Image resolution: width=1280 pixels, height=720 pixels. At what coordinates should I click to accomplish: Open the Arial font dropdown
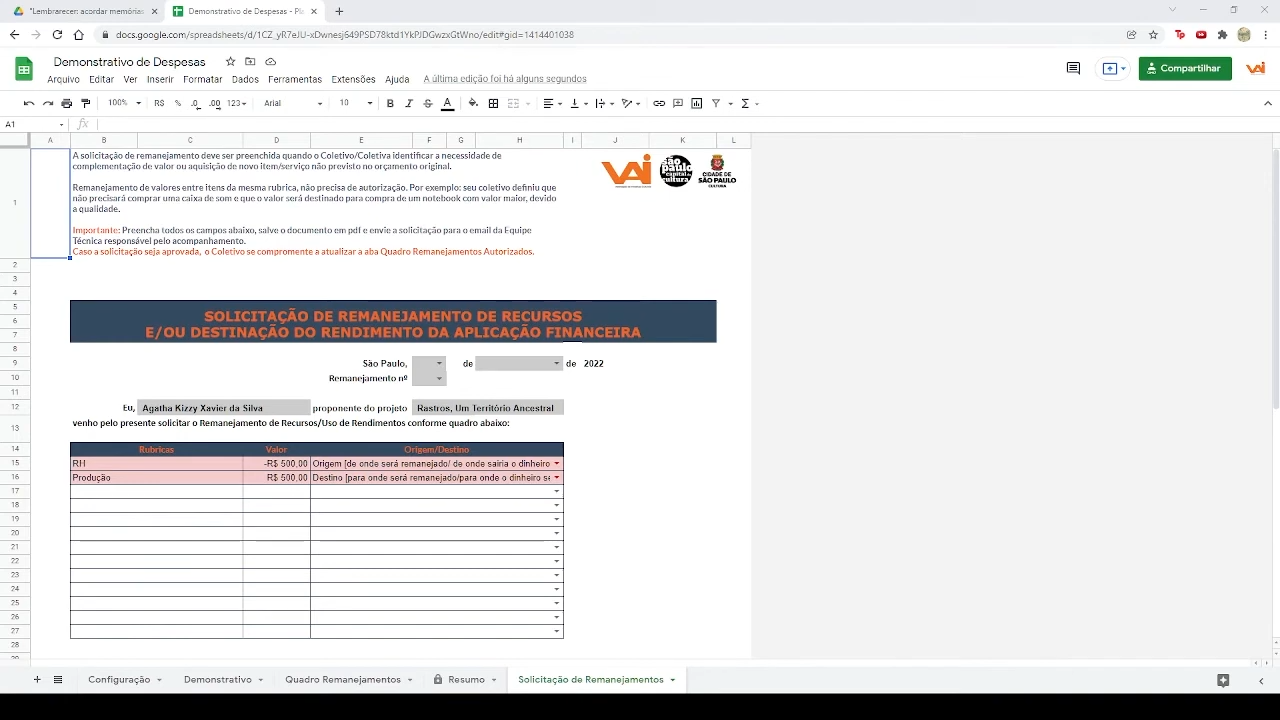pos(292,103)
